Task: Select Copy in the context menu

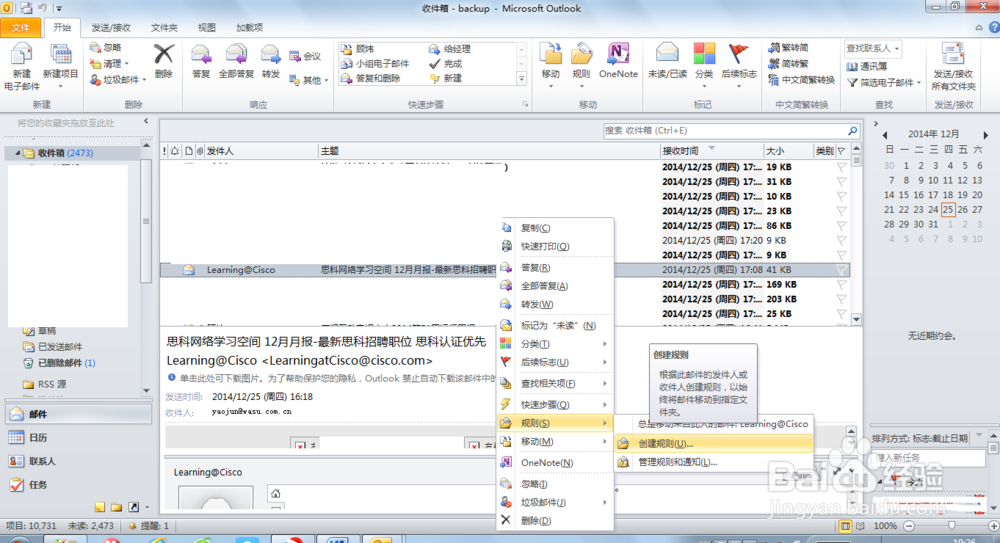Action: 555,228
